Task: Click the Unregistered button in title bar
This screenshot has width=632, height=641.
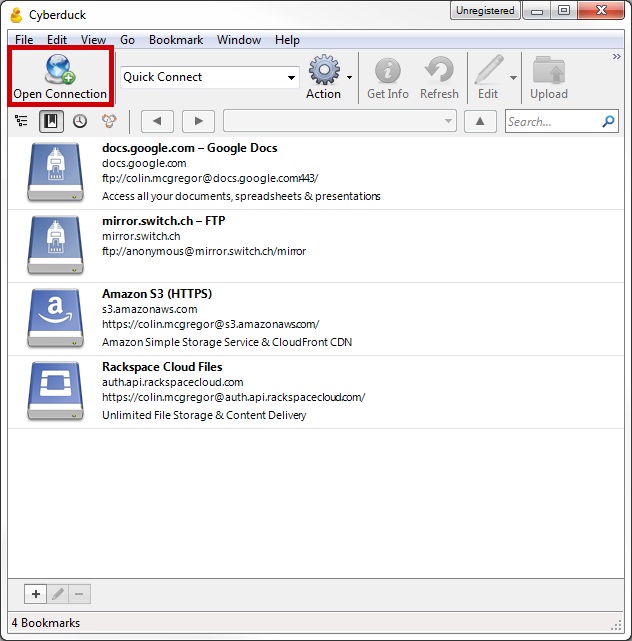Action: coord(485,11)
